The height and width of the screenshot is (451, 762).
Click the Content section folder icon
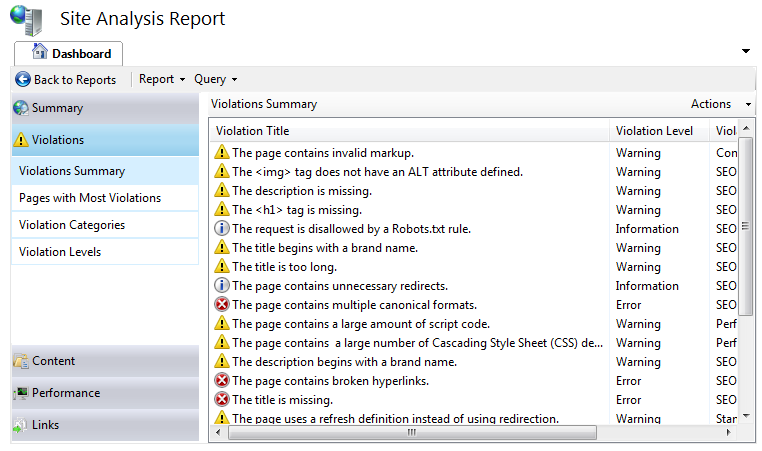point(21,361)
